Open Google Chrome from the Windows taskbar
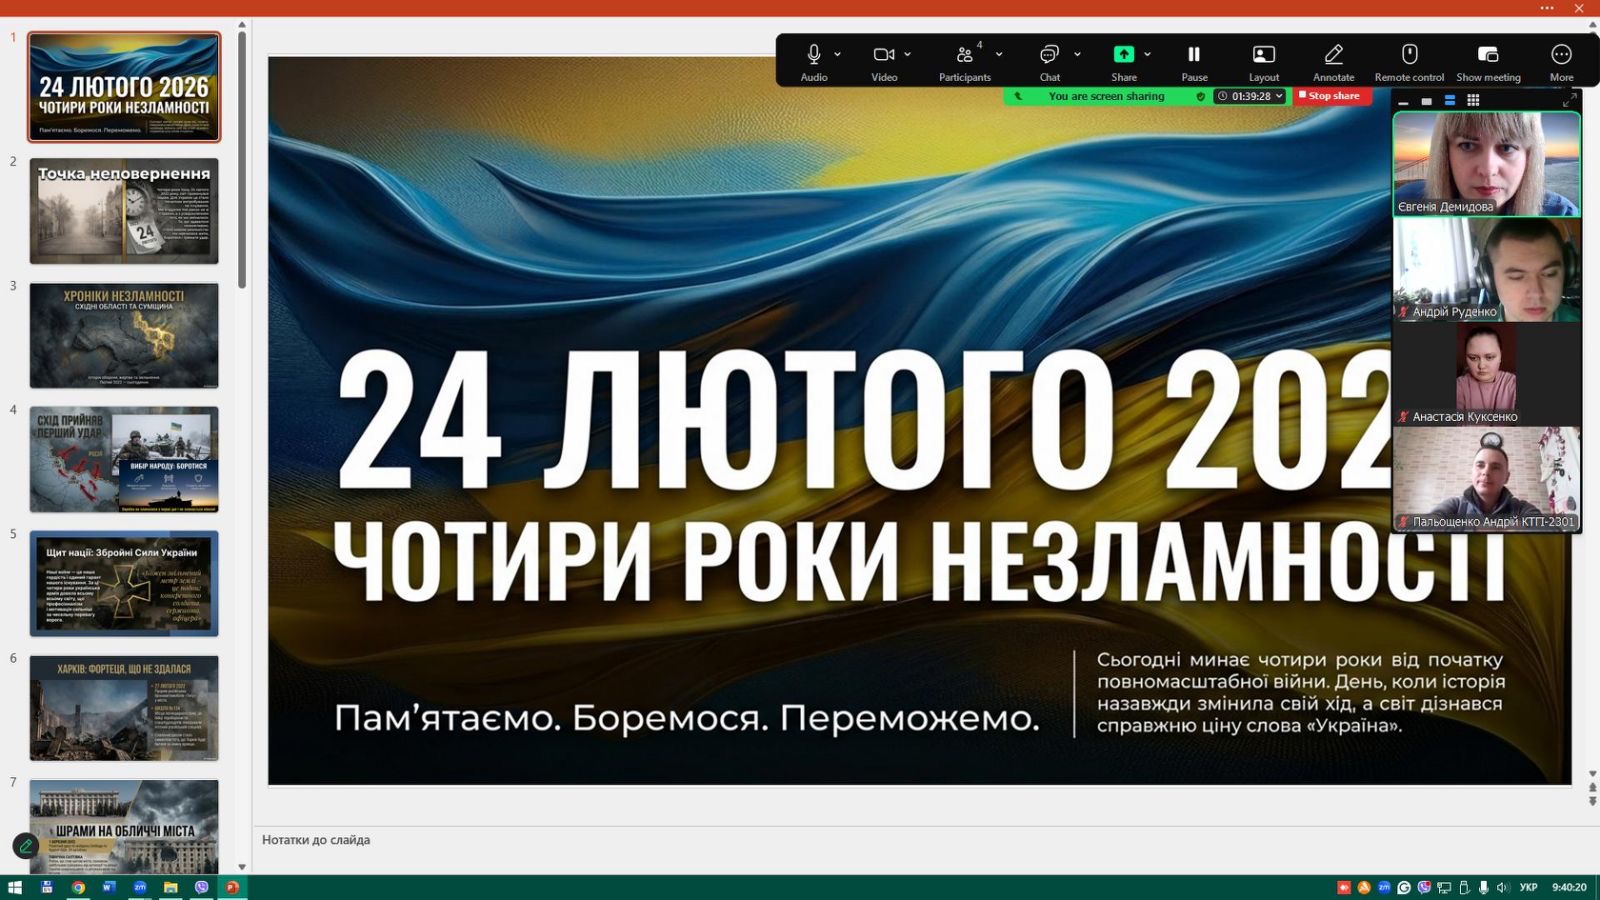The height and width of the screenshot is (900, 1600). coord(78,887)
